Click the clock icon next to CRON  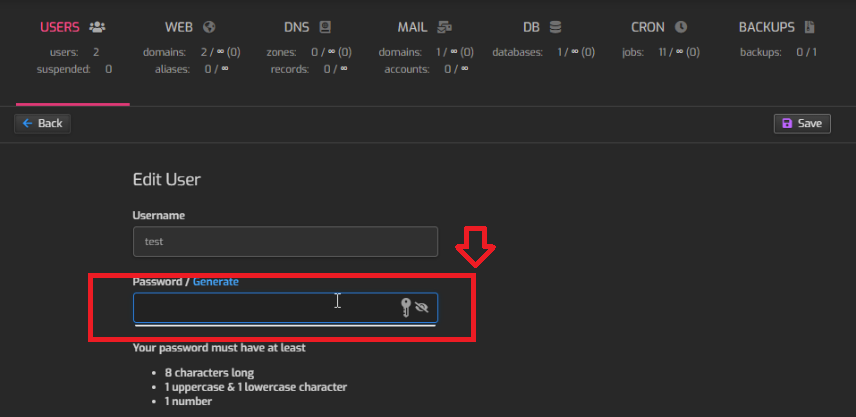click(680, 27)
